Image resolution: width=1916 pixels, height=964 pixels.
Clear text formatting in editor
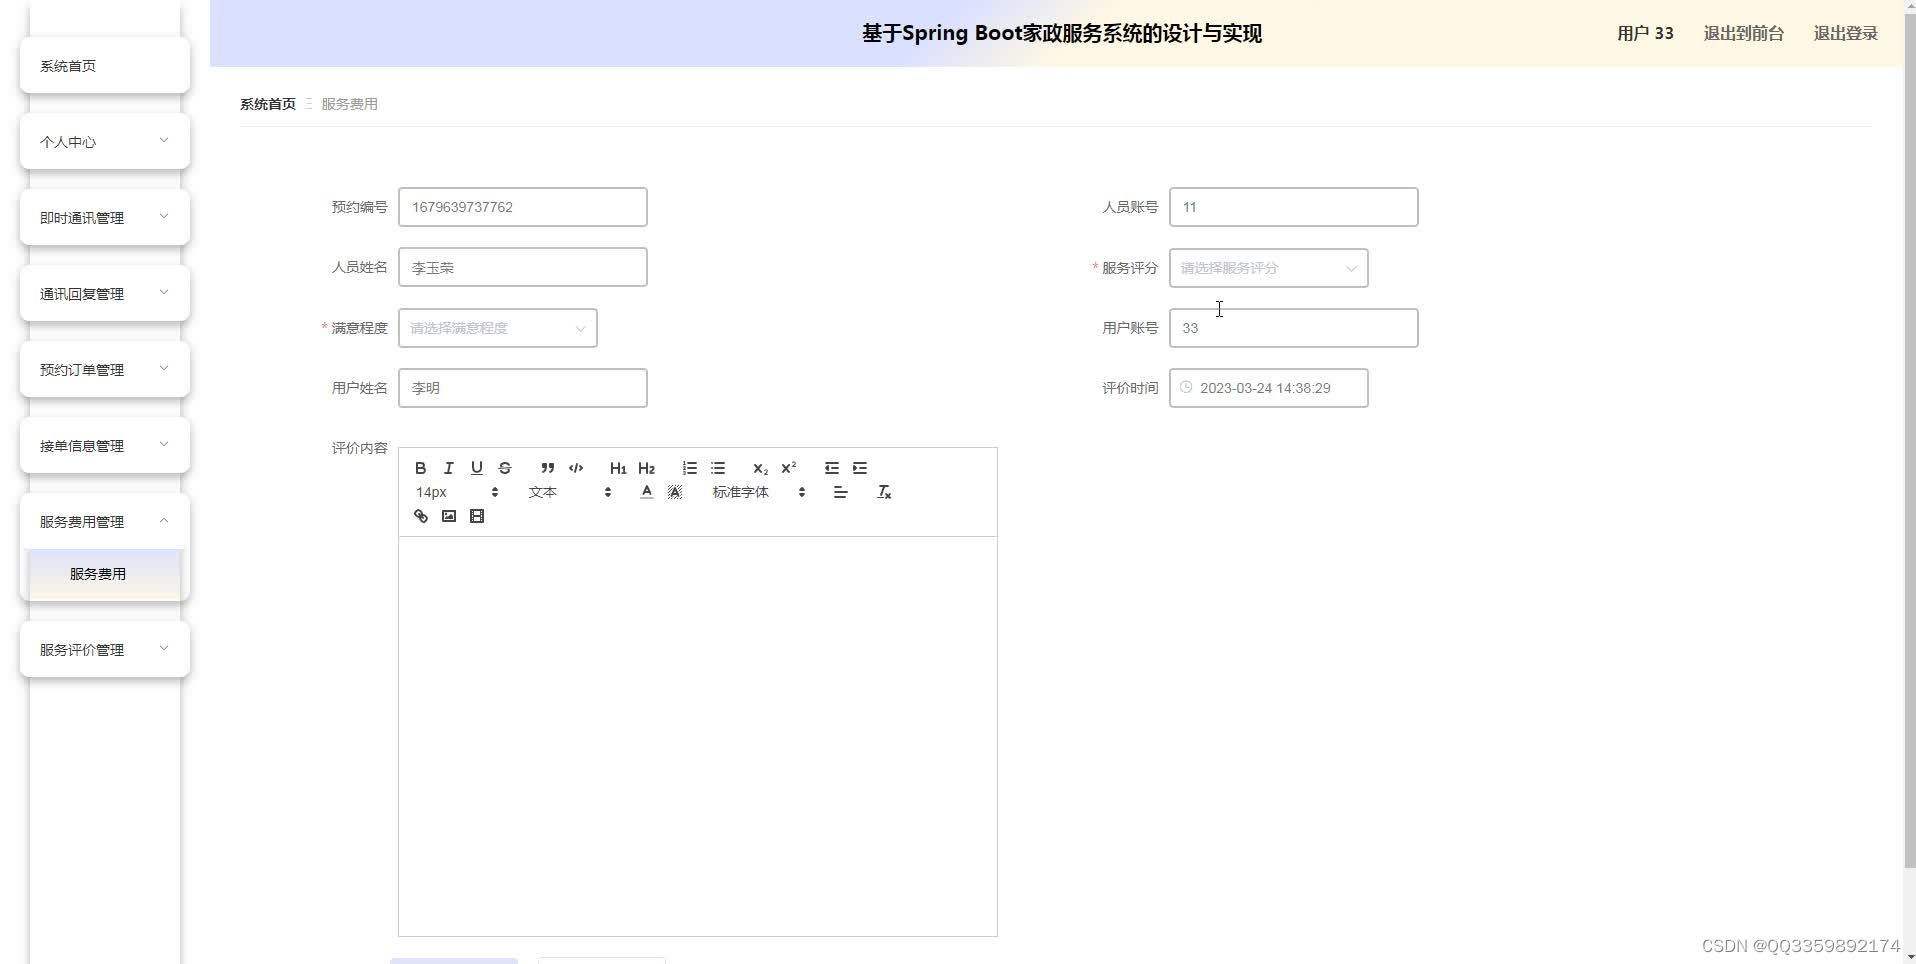click(884, 492)
